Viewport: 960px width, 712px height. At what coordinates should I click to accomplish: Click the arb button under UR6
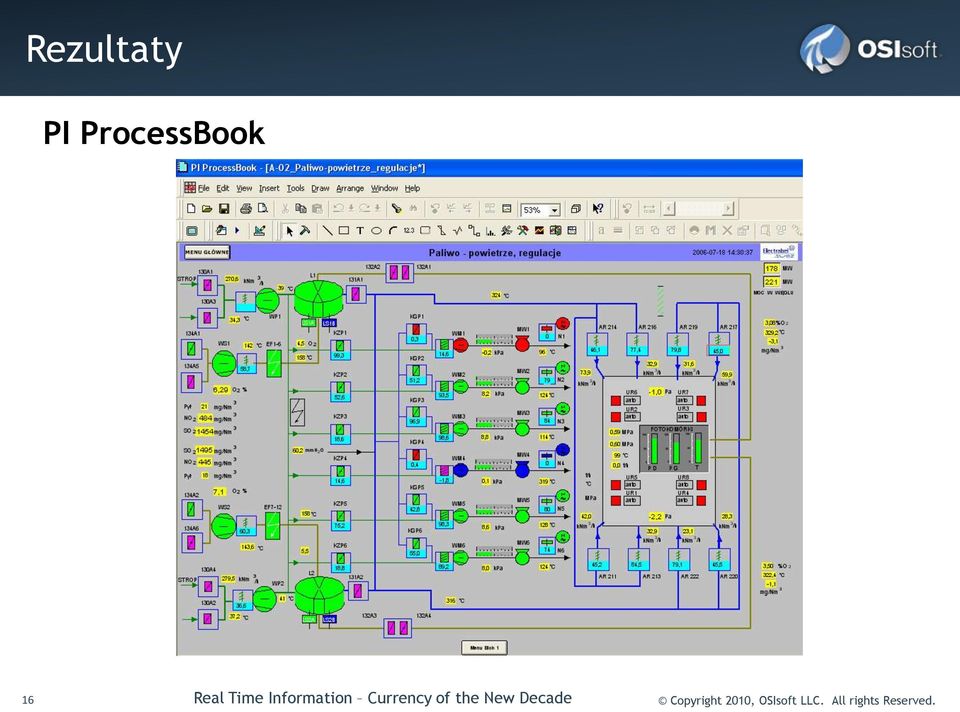pos(631,401)
